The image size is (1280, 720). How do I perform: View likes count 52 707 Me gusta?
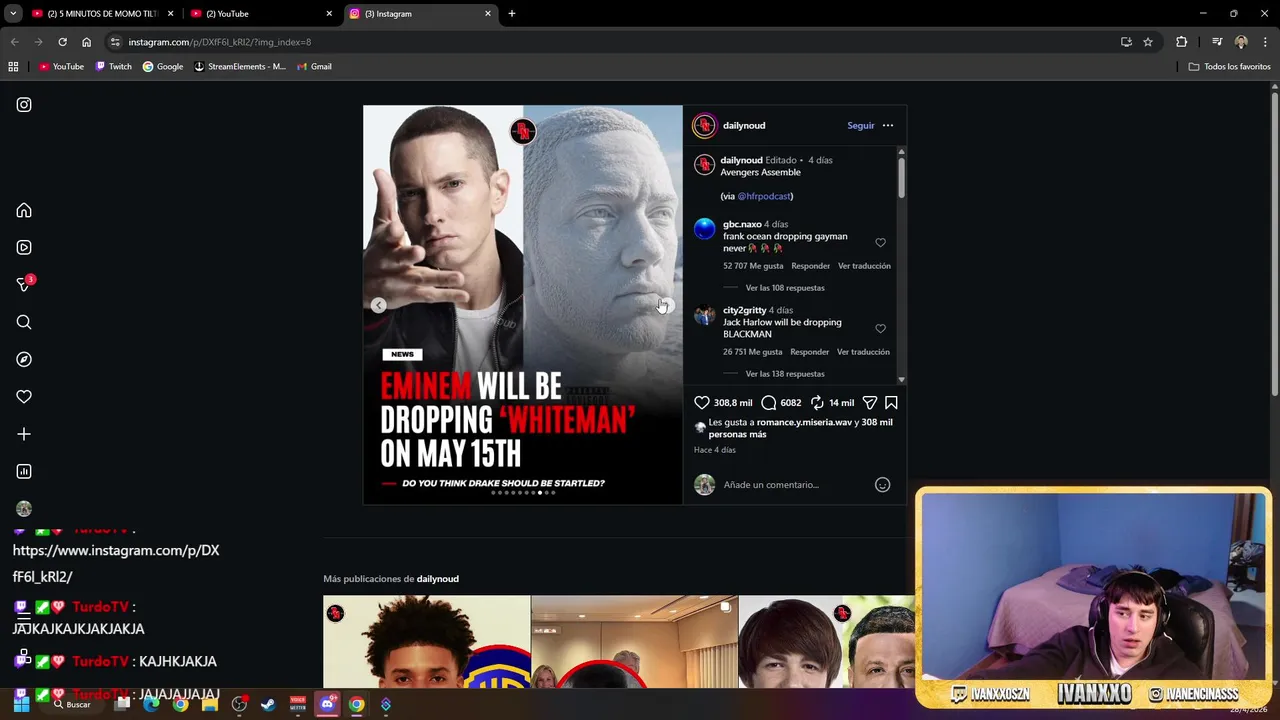coord(753,266)
